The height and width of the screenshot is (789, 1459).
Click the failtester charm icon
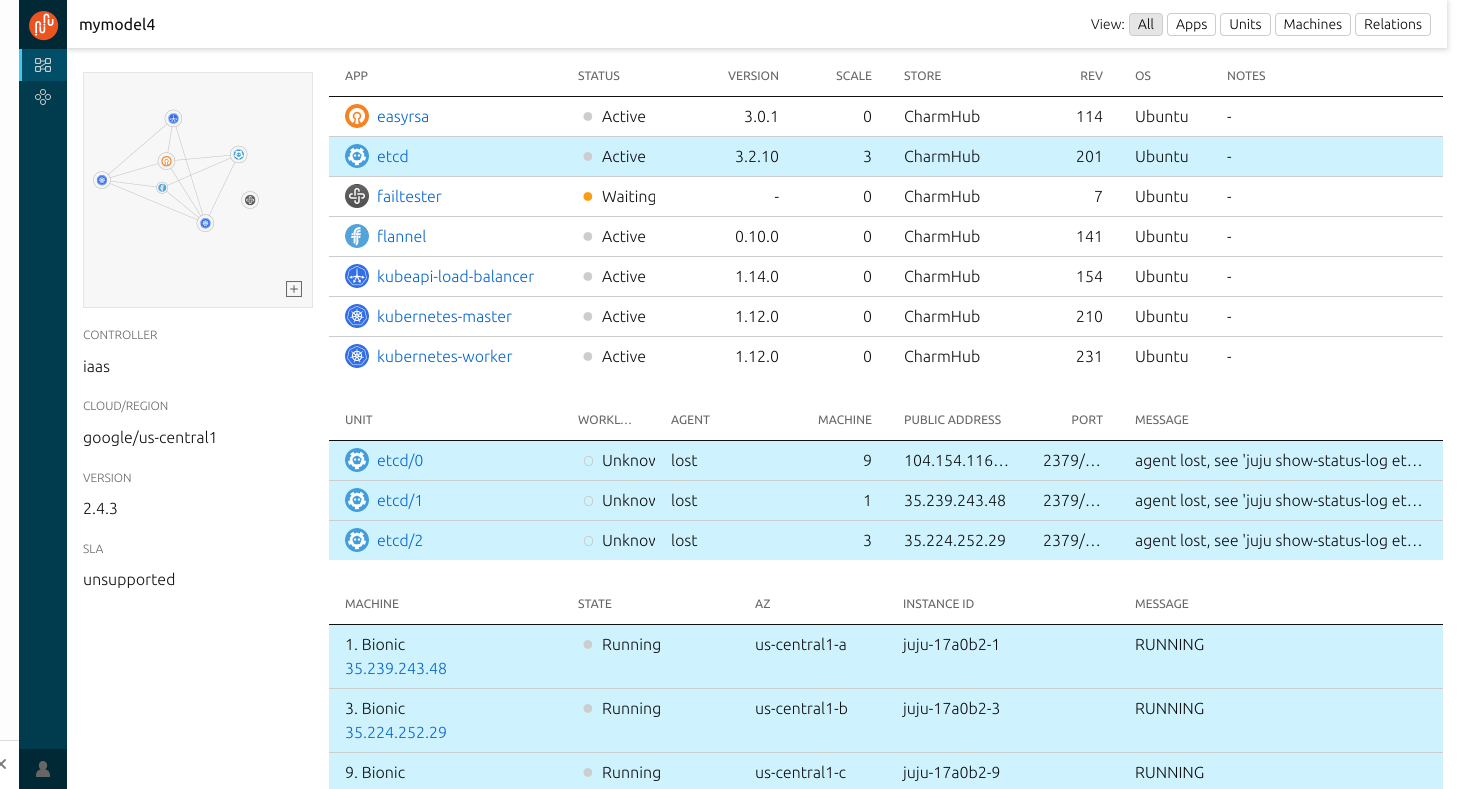coord(357,196)
